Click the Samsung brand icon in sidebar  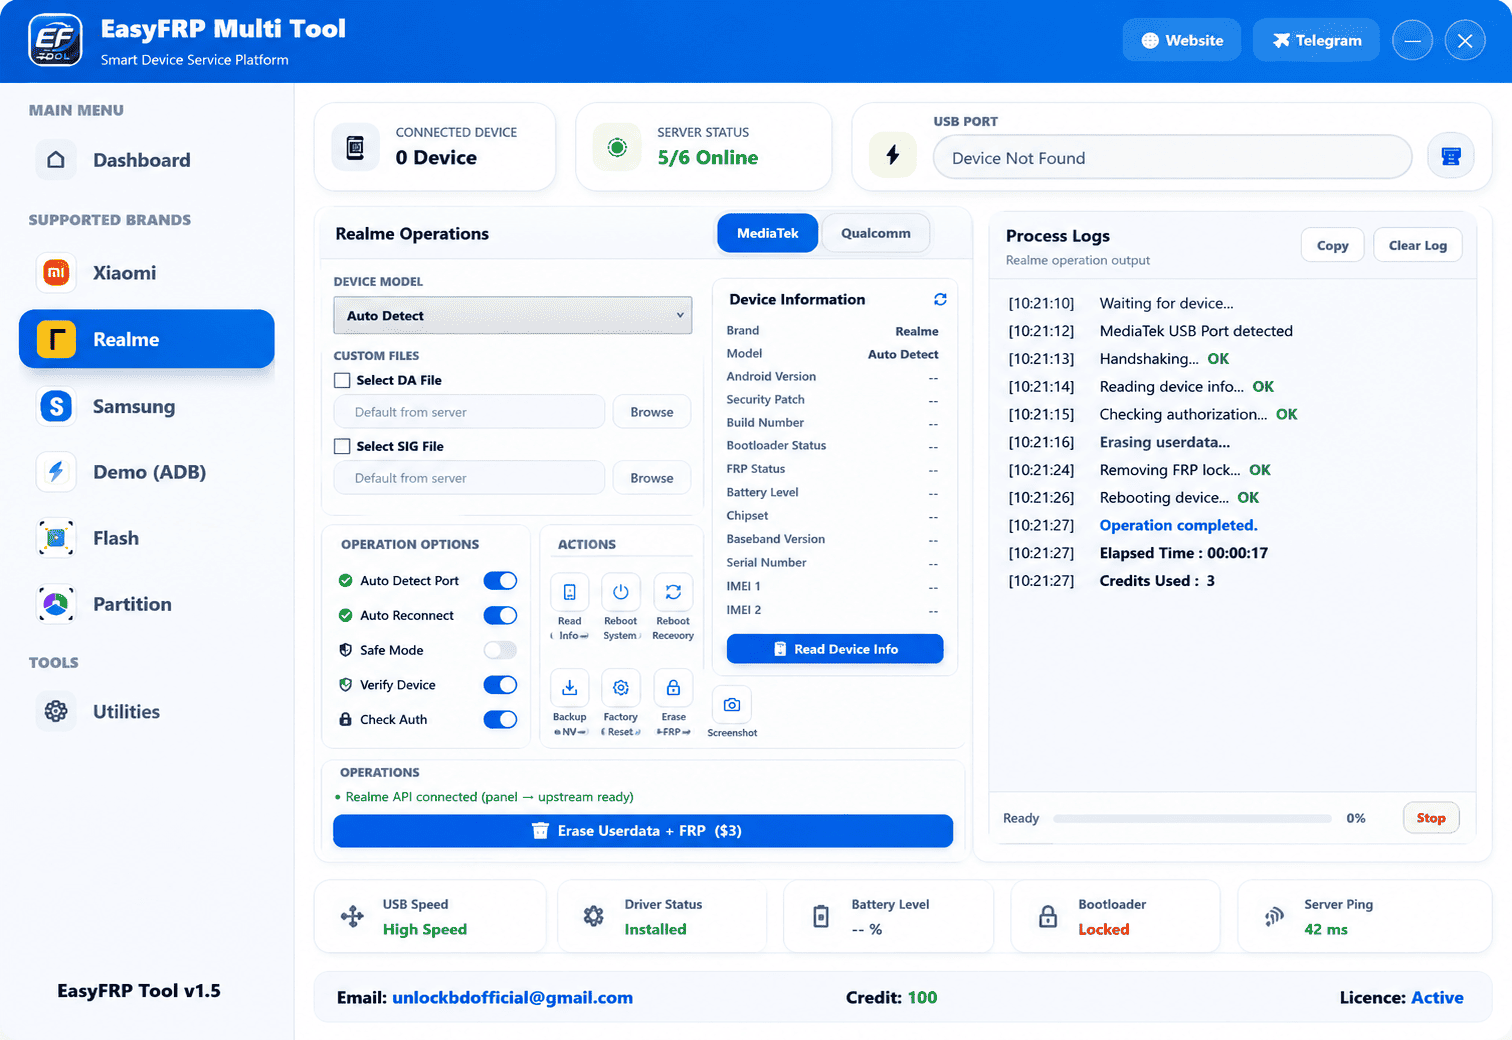click(x=56, y=406)
